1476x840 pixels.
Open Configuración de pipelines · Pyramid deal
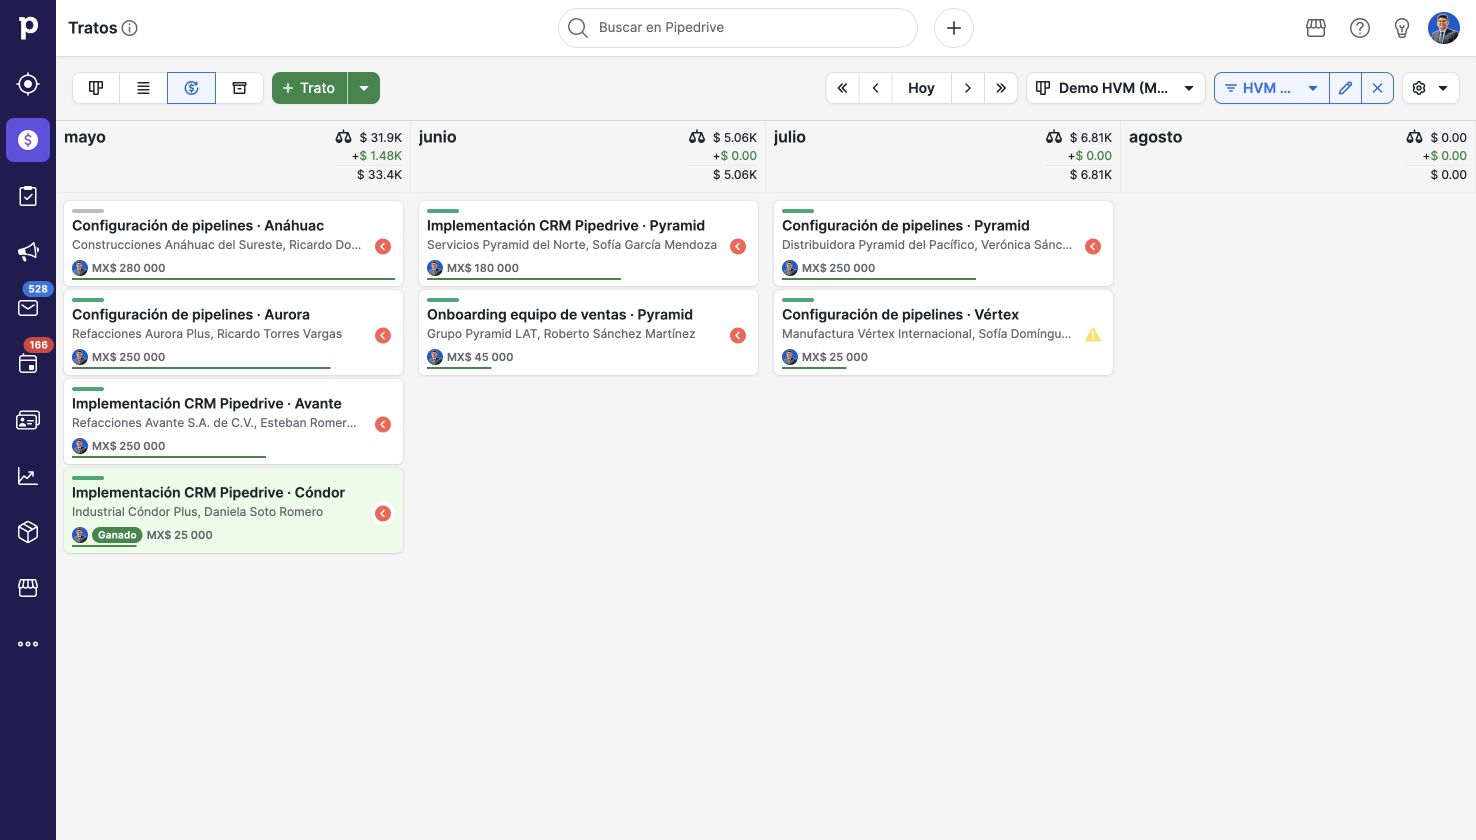click(x=943, y=243)
